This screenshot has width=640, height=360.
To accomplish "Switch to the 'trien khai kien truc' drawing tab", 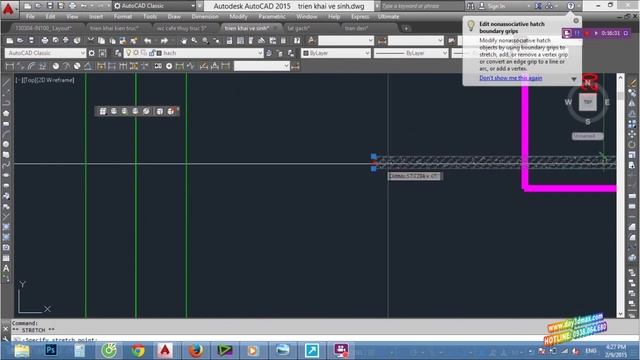I will [114, 28].
